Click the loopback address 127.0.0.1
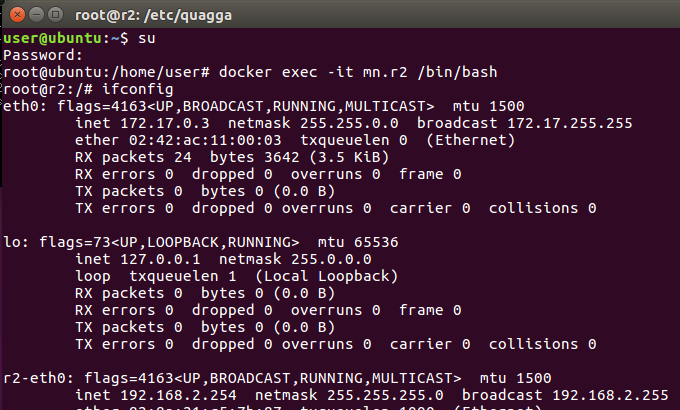 coord(160,259)
